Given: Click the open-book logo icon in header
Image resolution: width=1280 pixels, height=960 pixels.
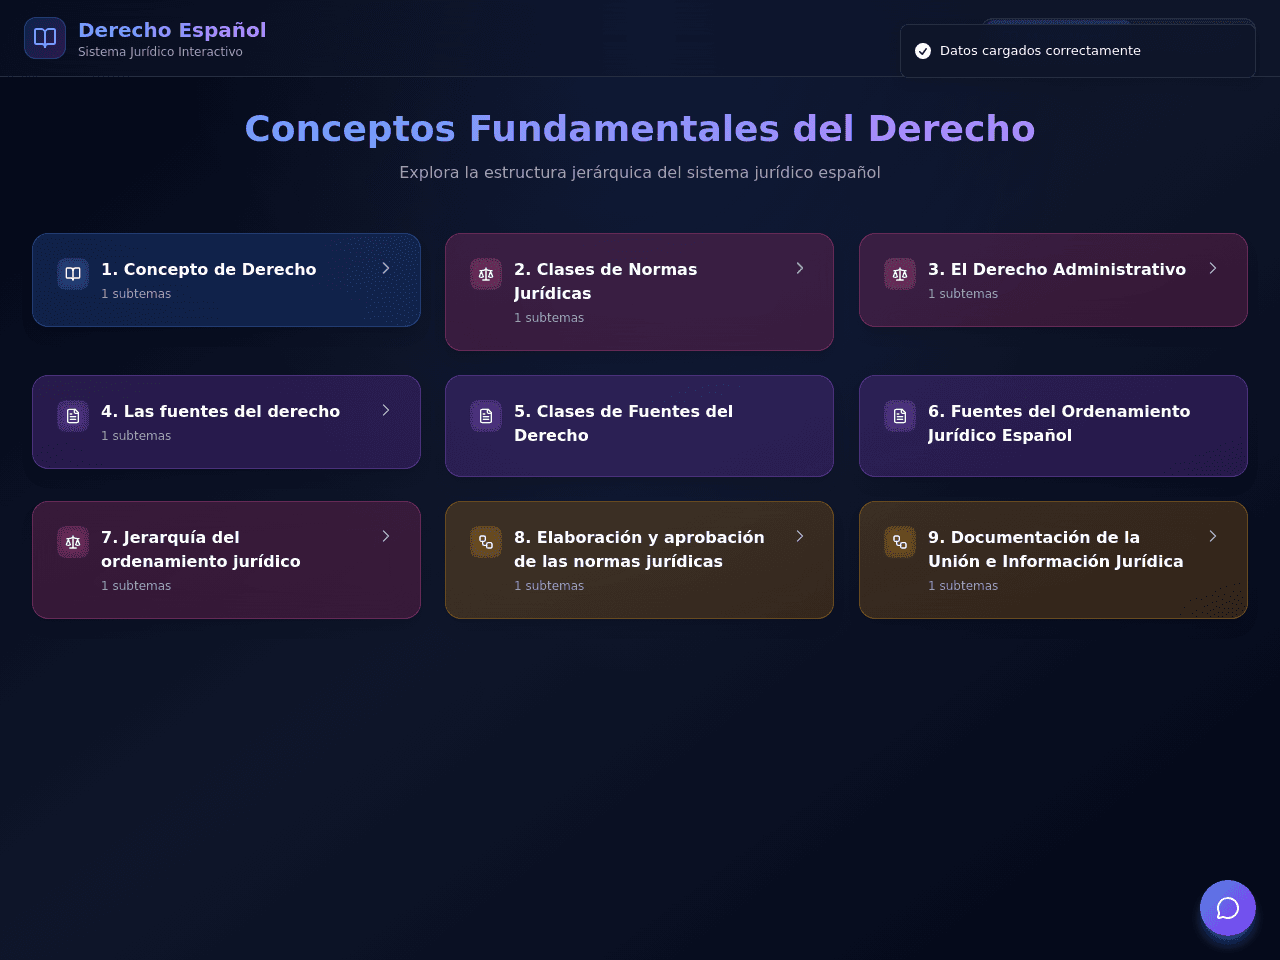Looking at the screenshot, I should (x=45, y=38).
